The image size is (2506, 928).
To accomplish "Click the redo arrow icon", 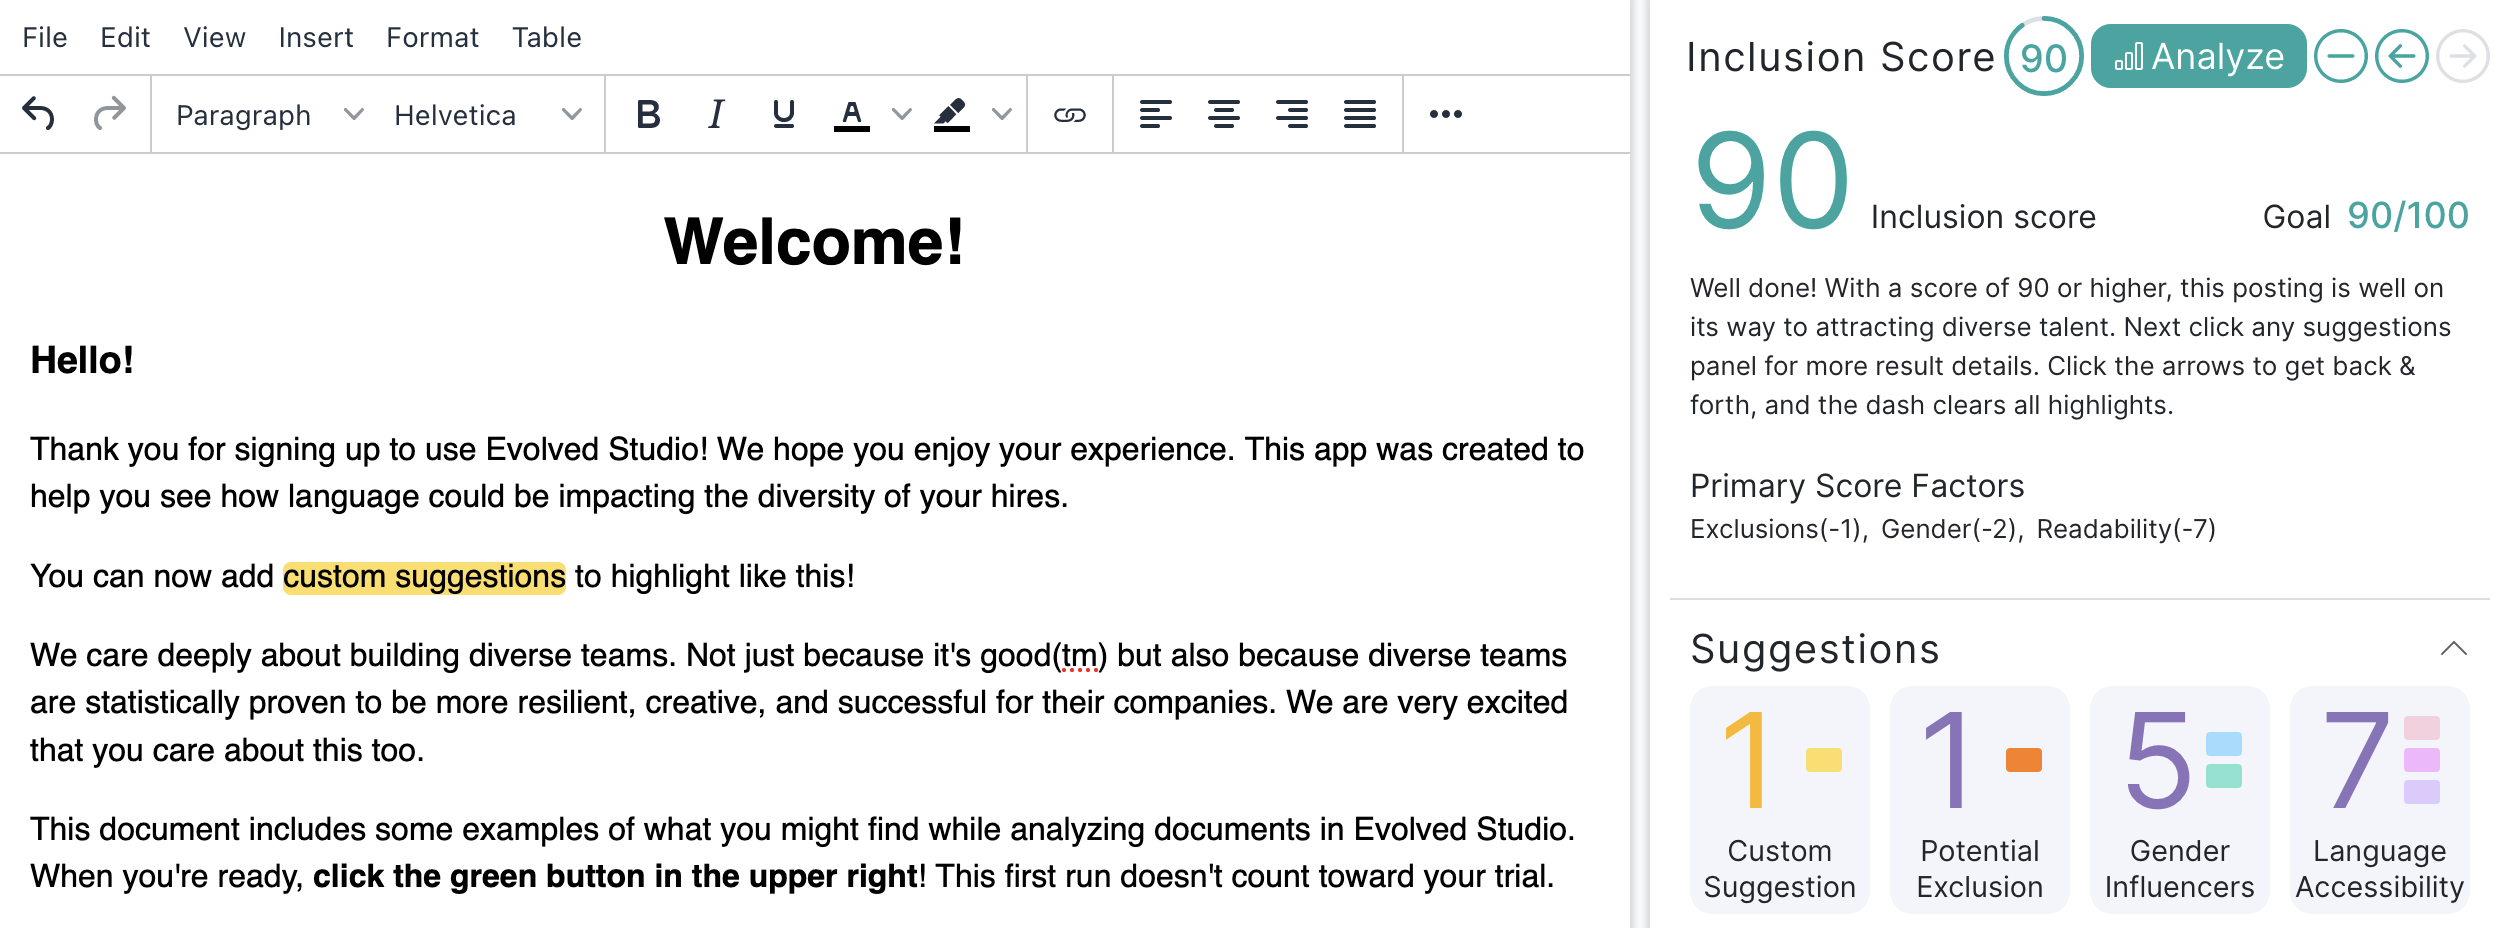I will [109, 114].
